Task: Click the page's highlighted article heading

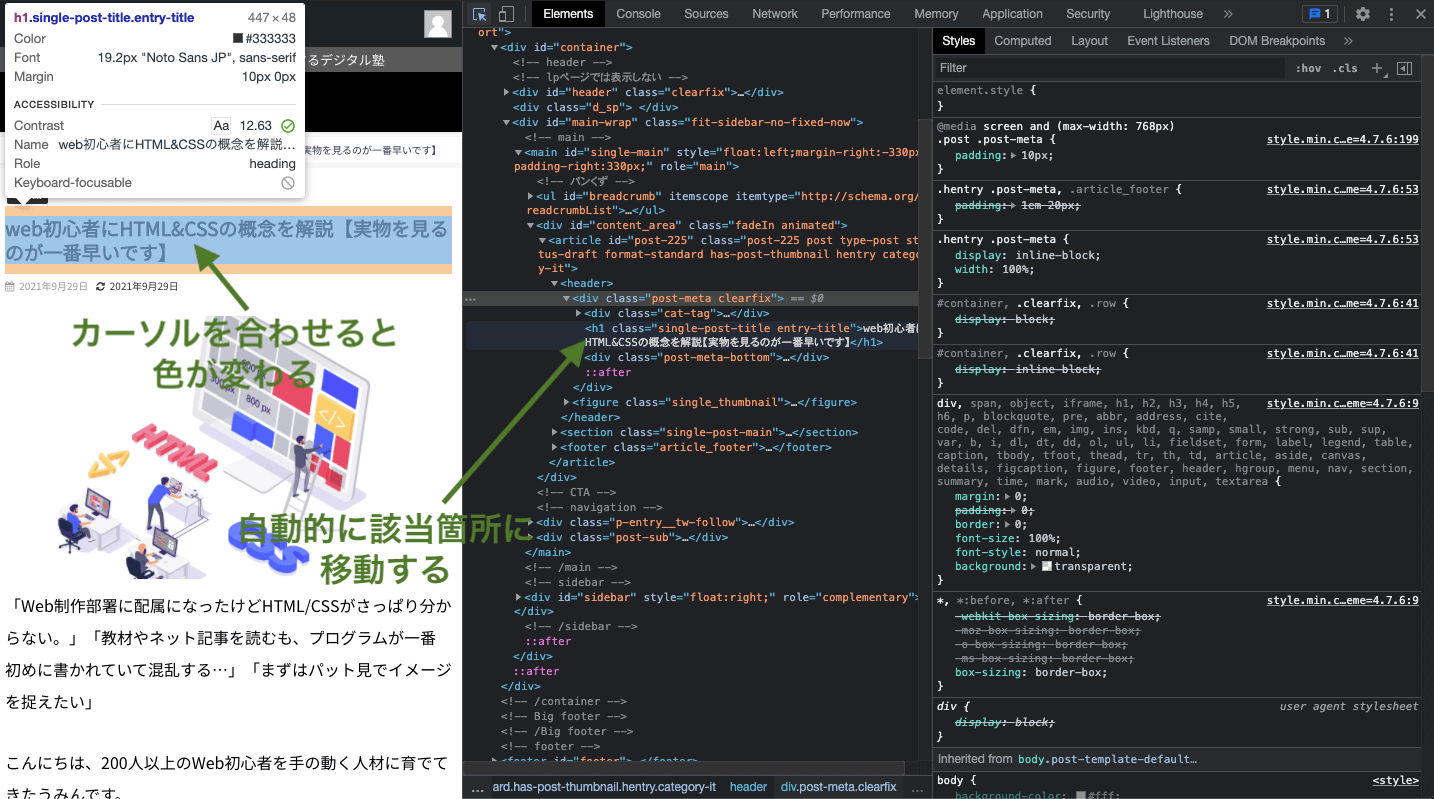Action: [228, 240]
